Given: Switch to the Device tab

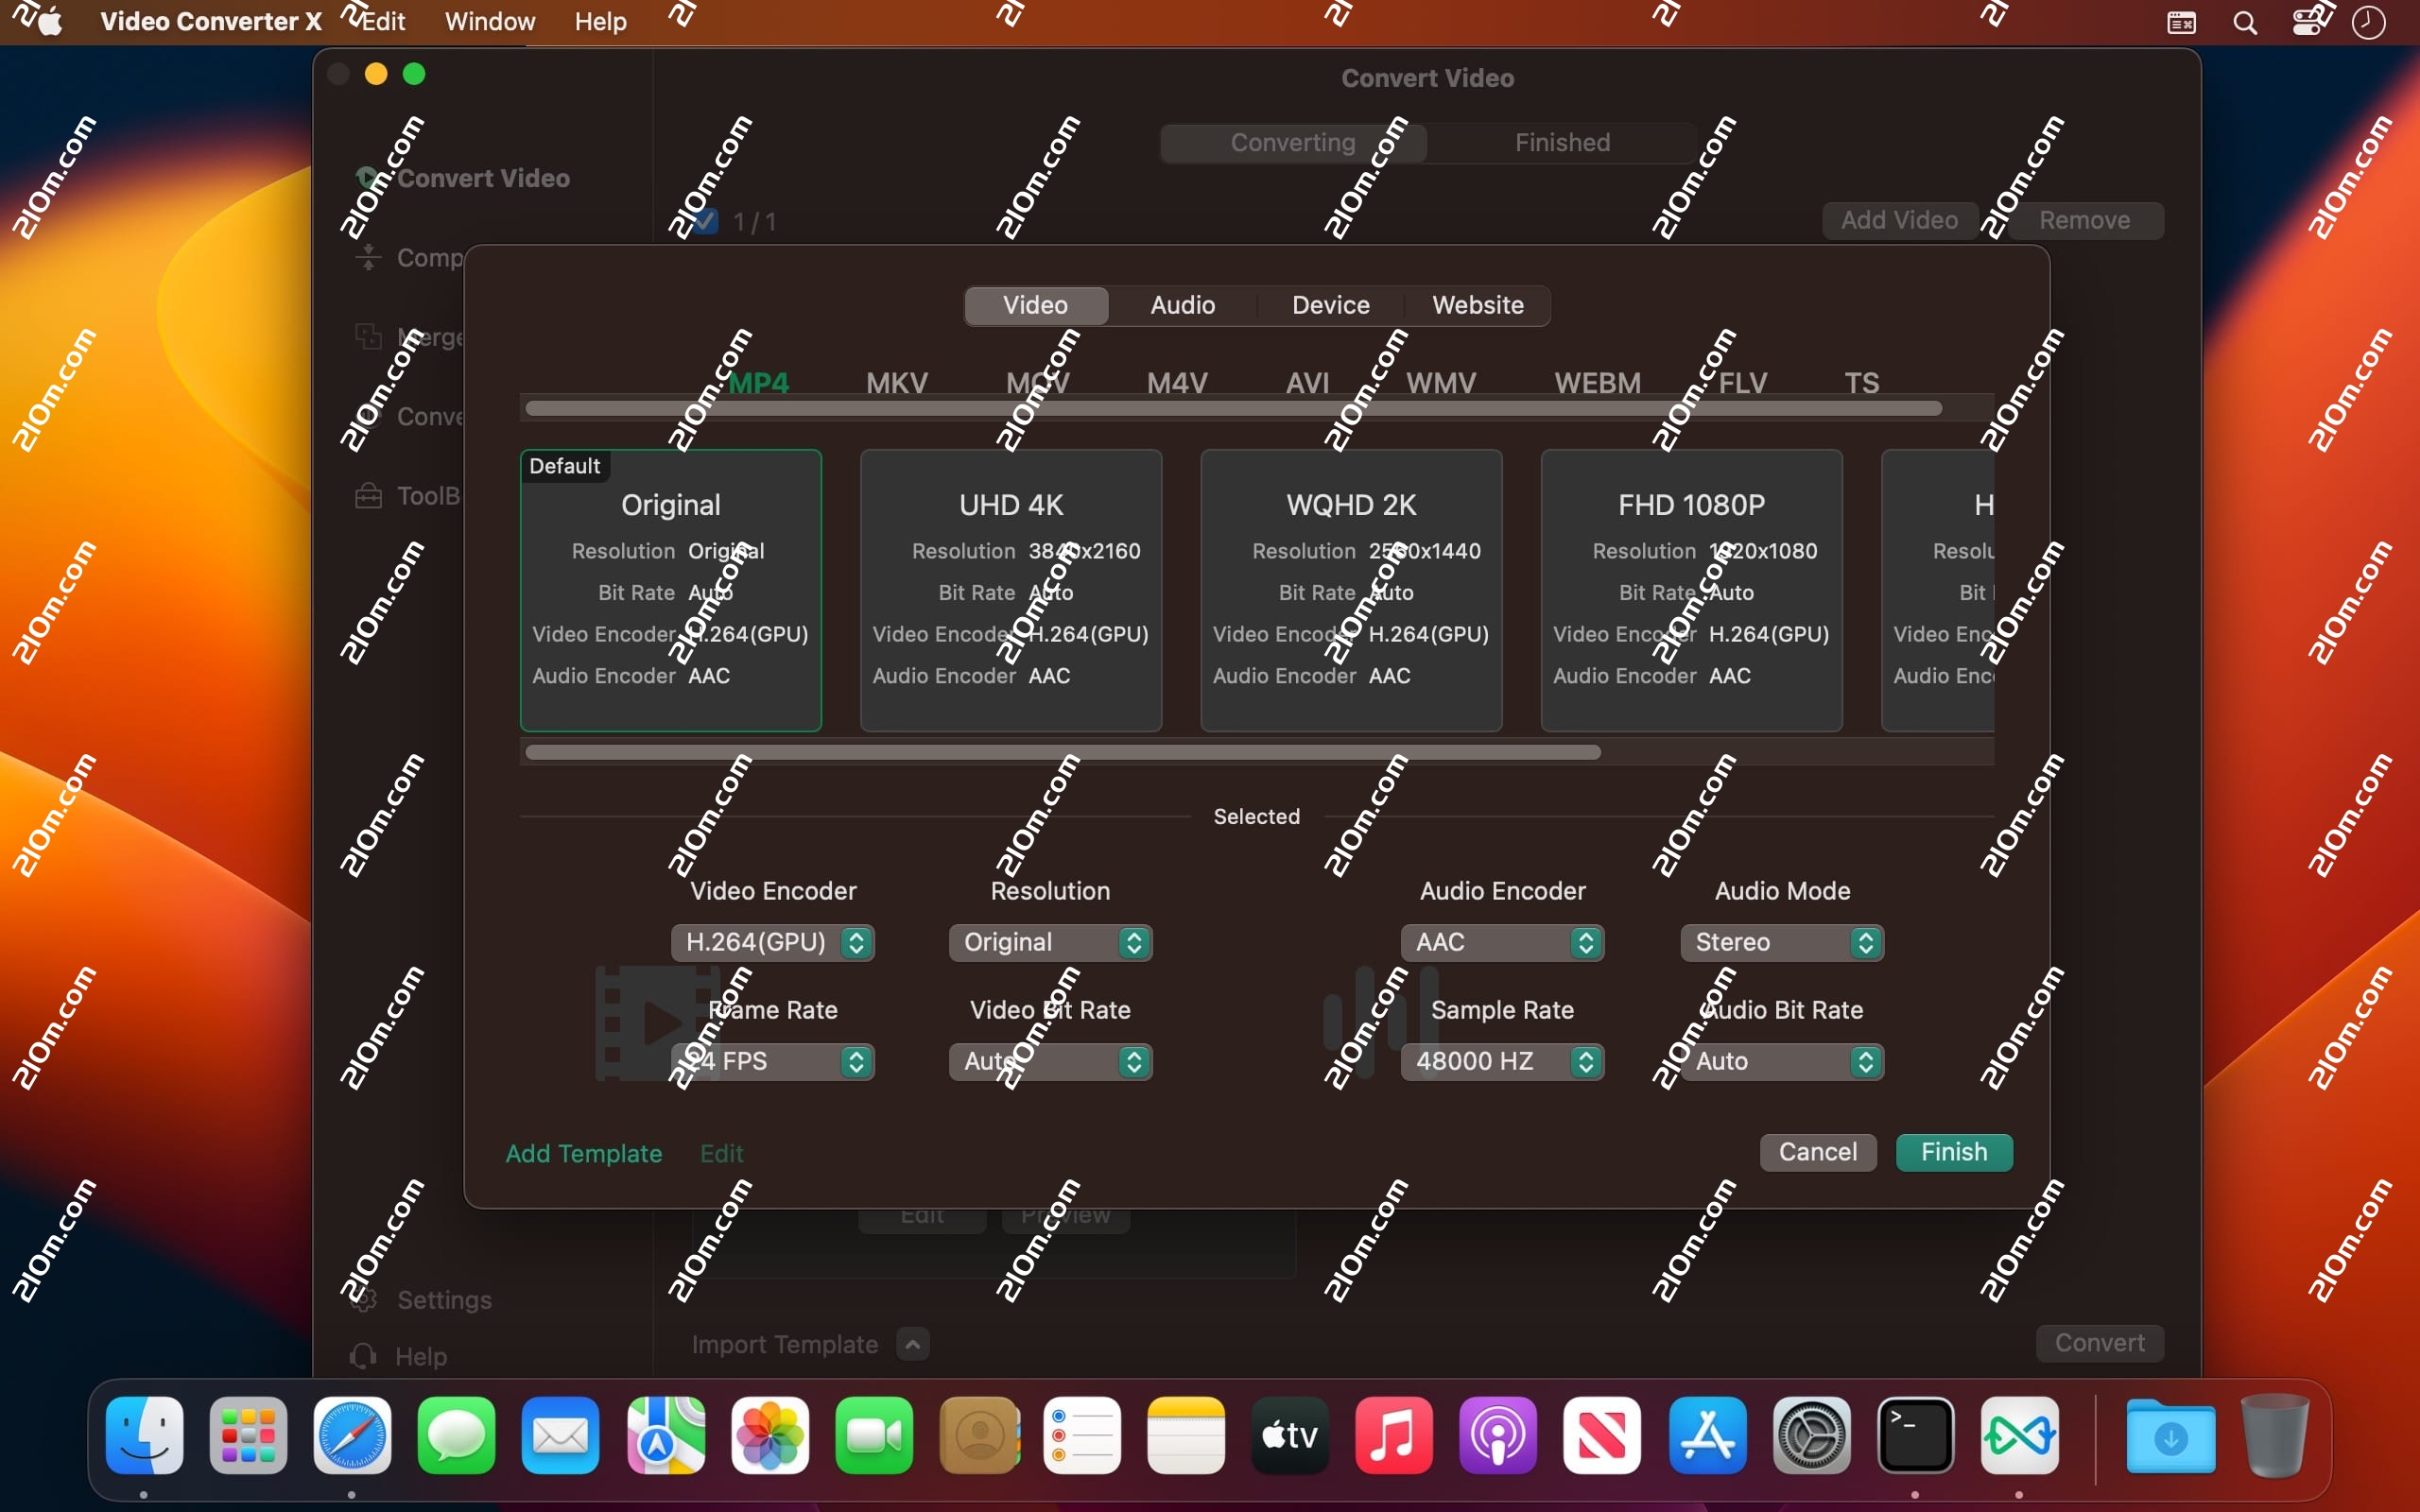Looking at the screenshot, I should pos(1329,305).
